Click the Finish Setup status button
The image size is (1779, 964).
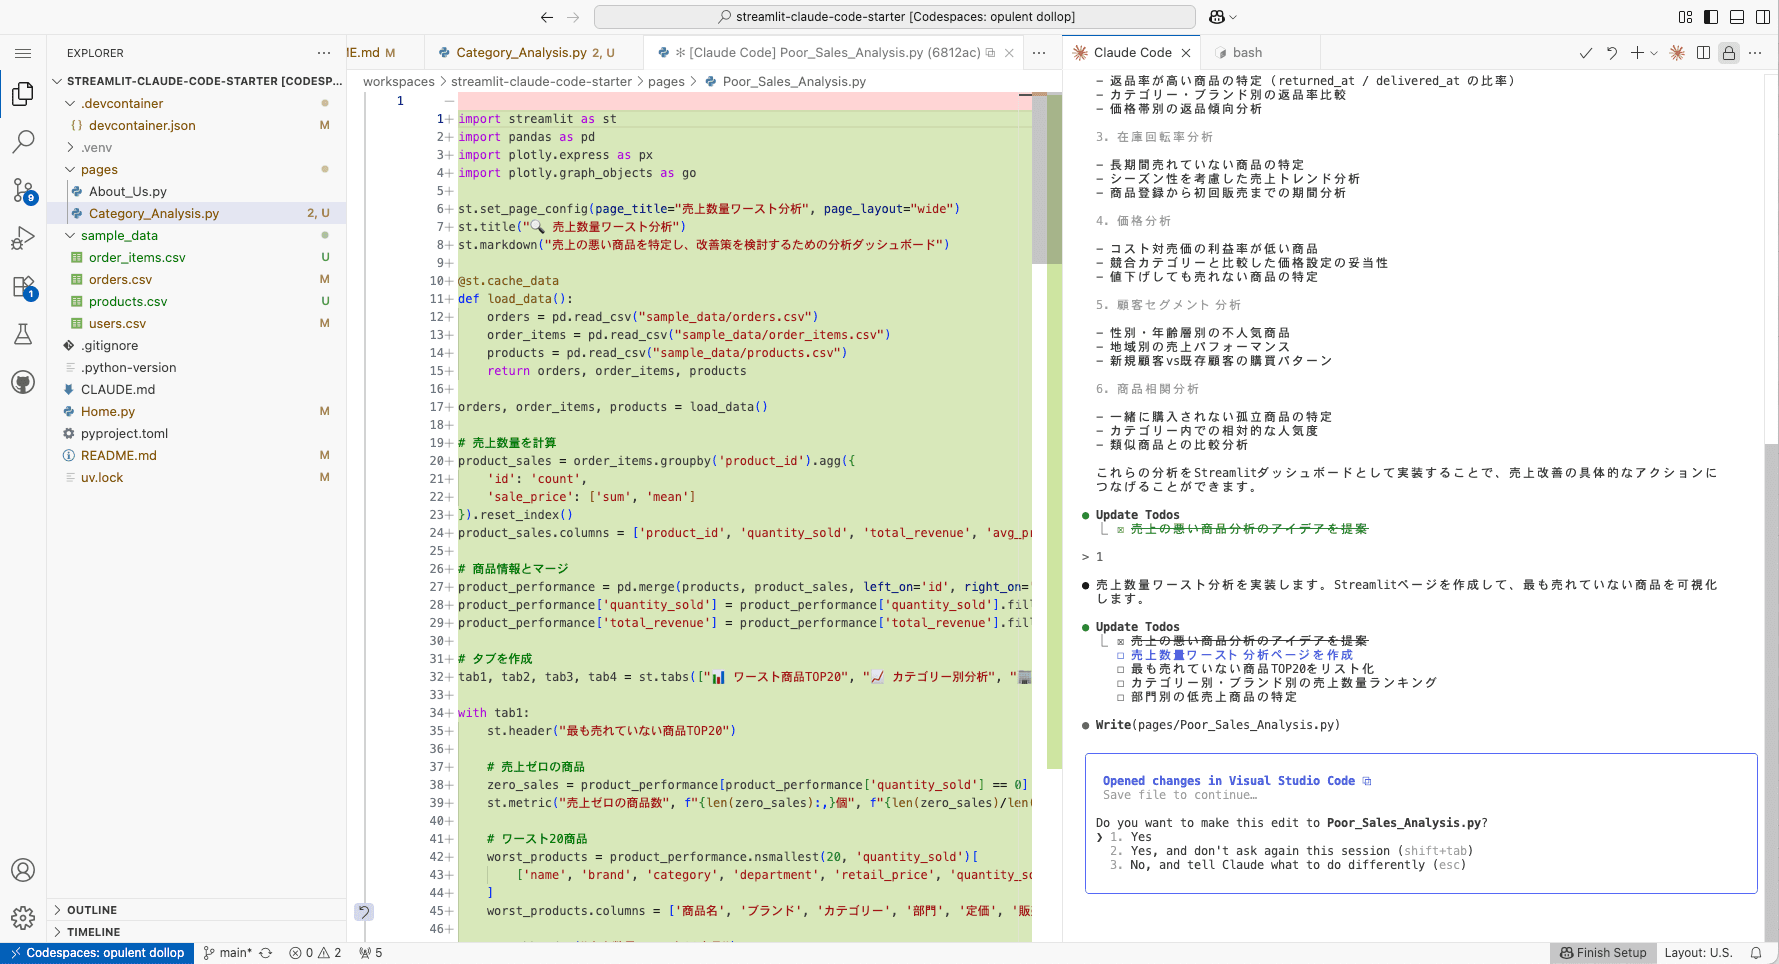(x=1603, y=953)
